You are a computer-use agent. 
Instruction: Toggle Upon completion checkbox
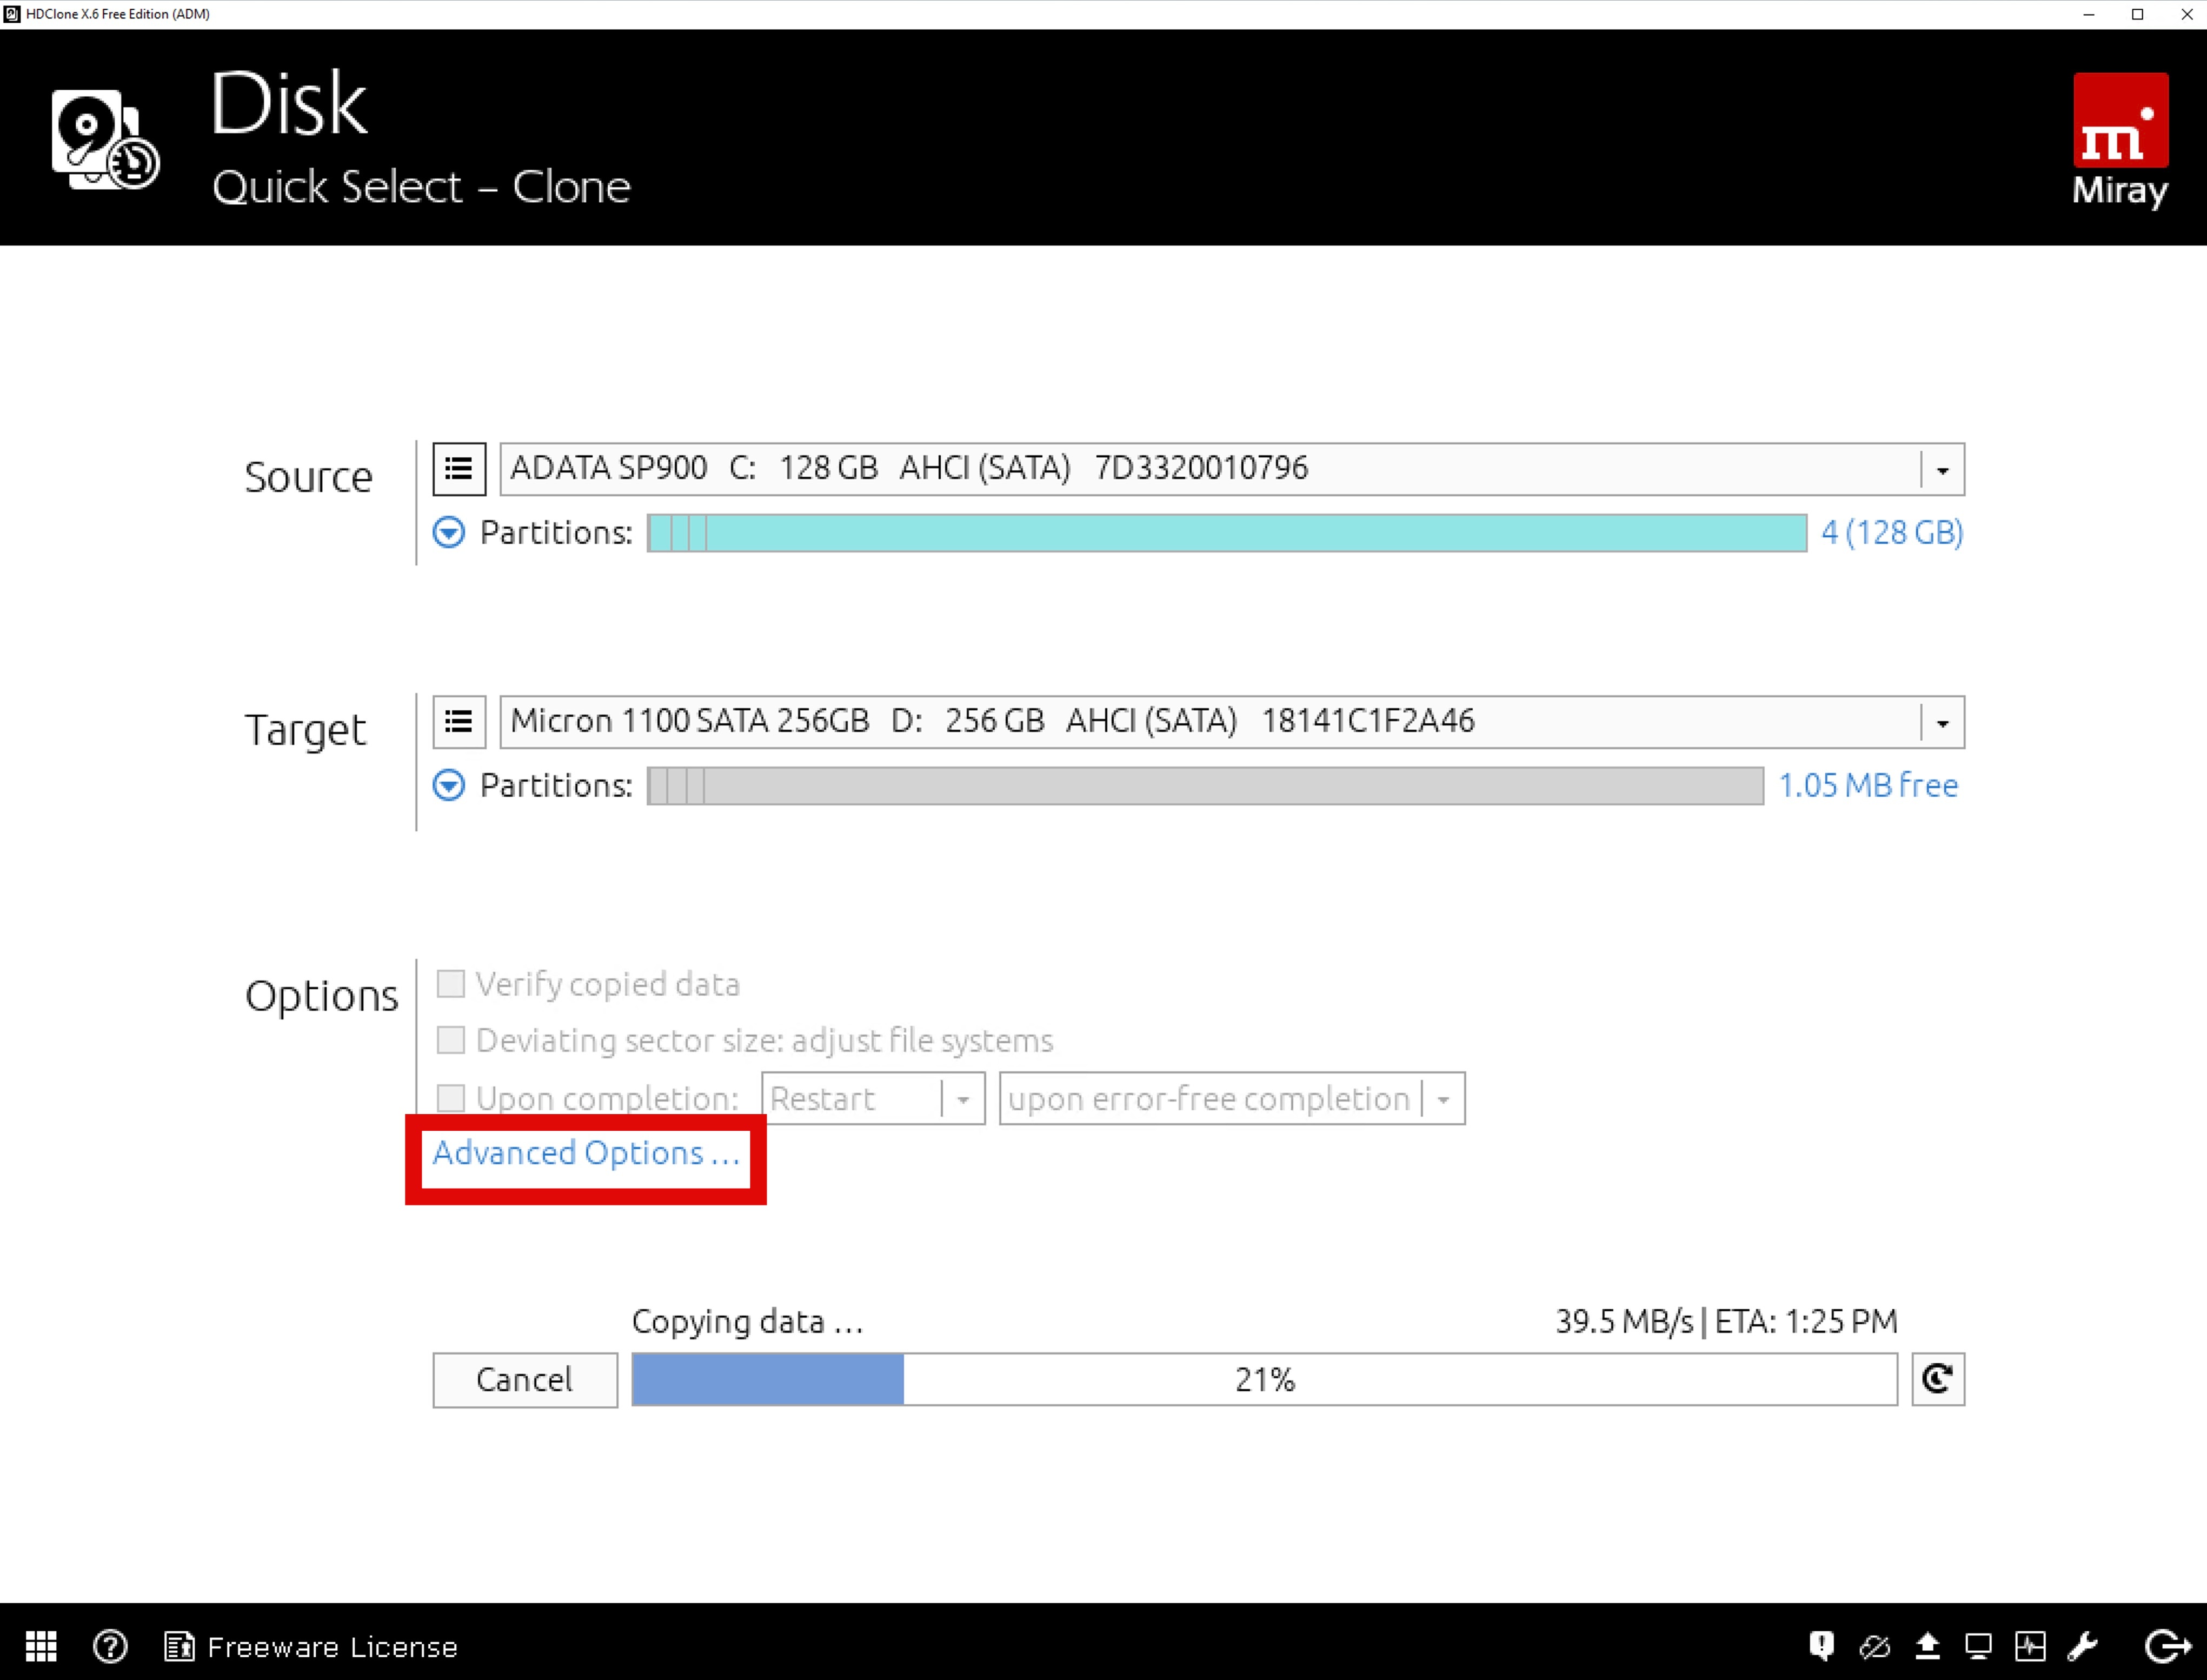pyautogui.click(x=451, y=1097)
